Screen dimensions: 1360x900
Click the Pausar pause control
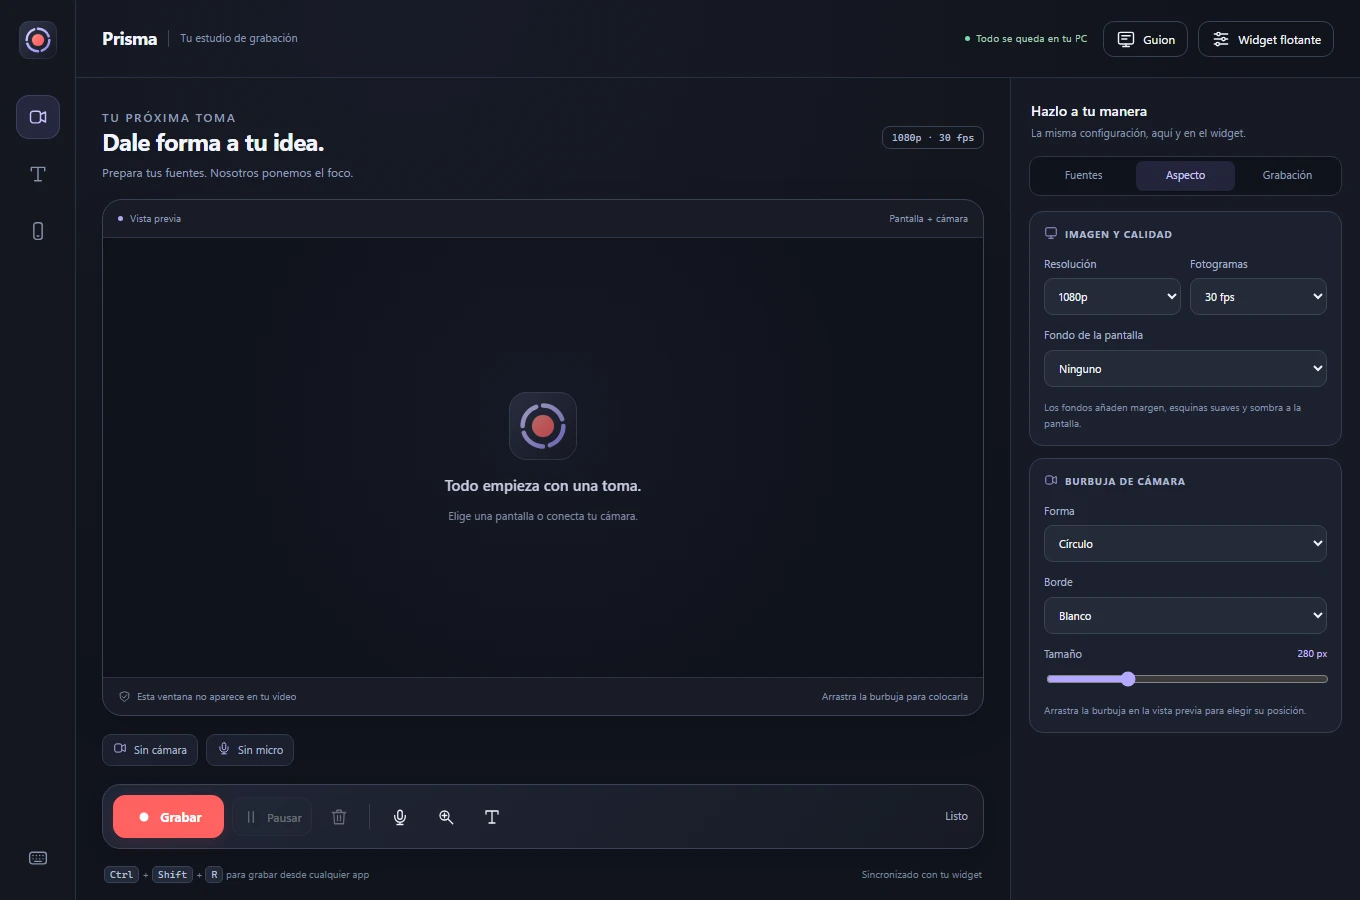[272, 817]
